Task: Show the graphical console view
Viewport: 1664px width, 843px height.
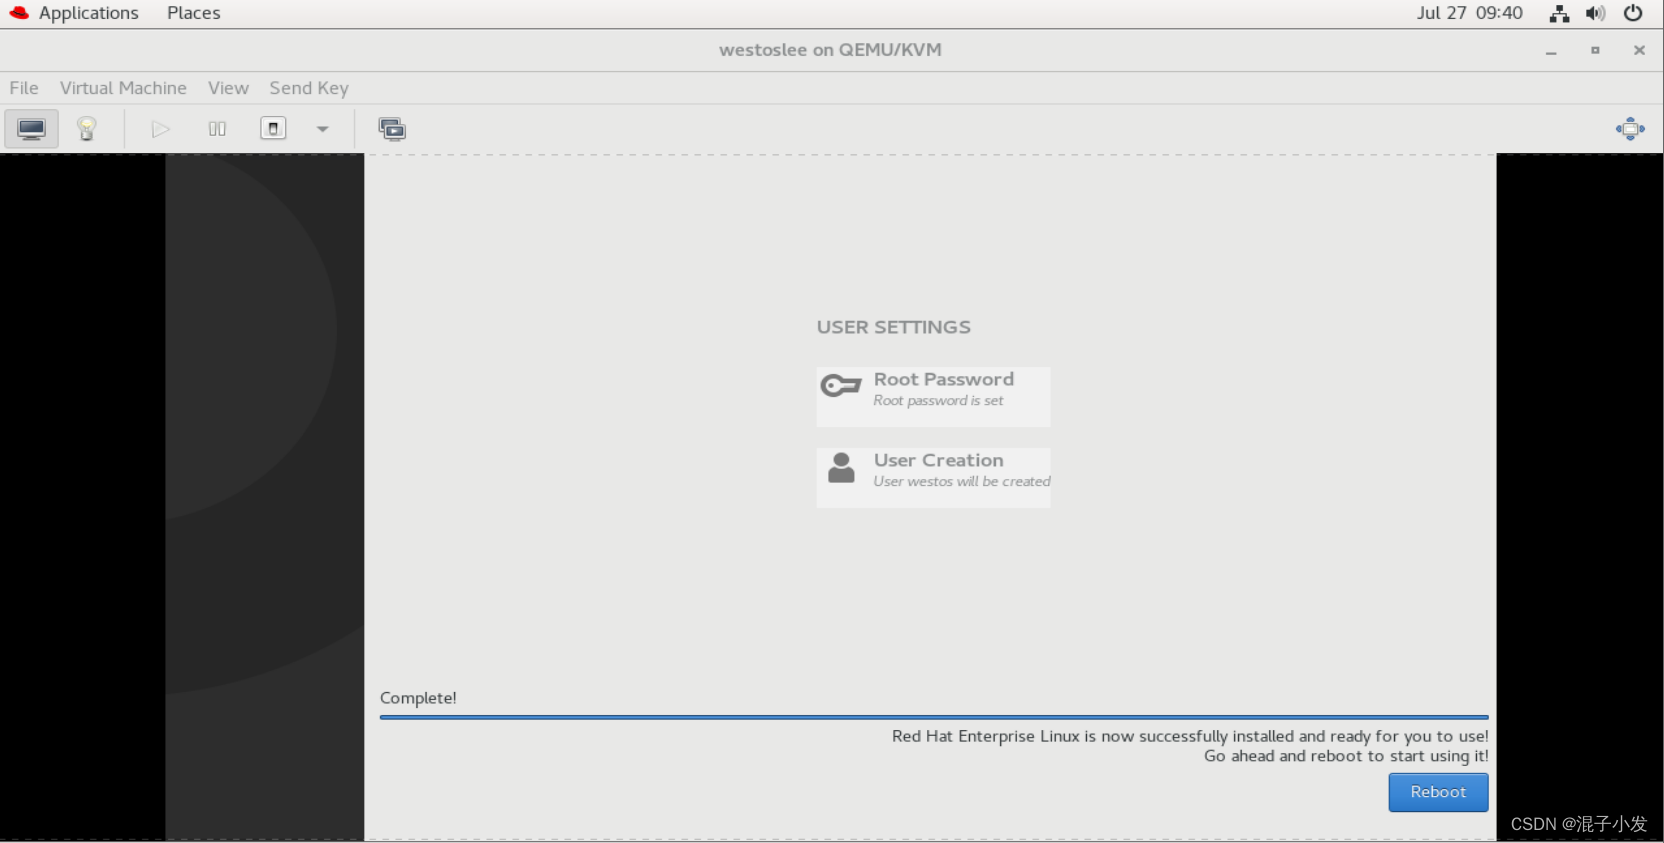Action: [x=31, y=129]
